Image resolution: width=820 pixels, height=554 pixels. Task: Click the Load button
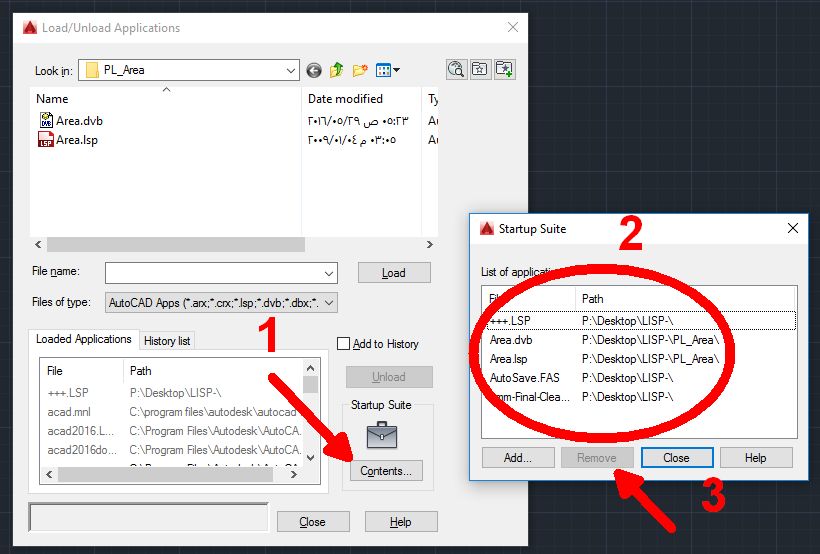pos(394,273)
